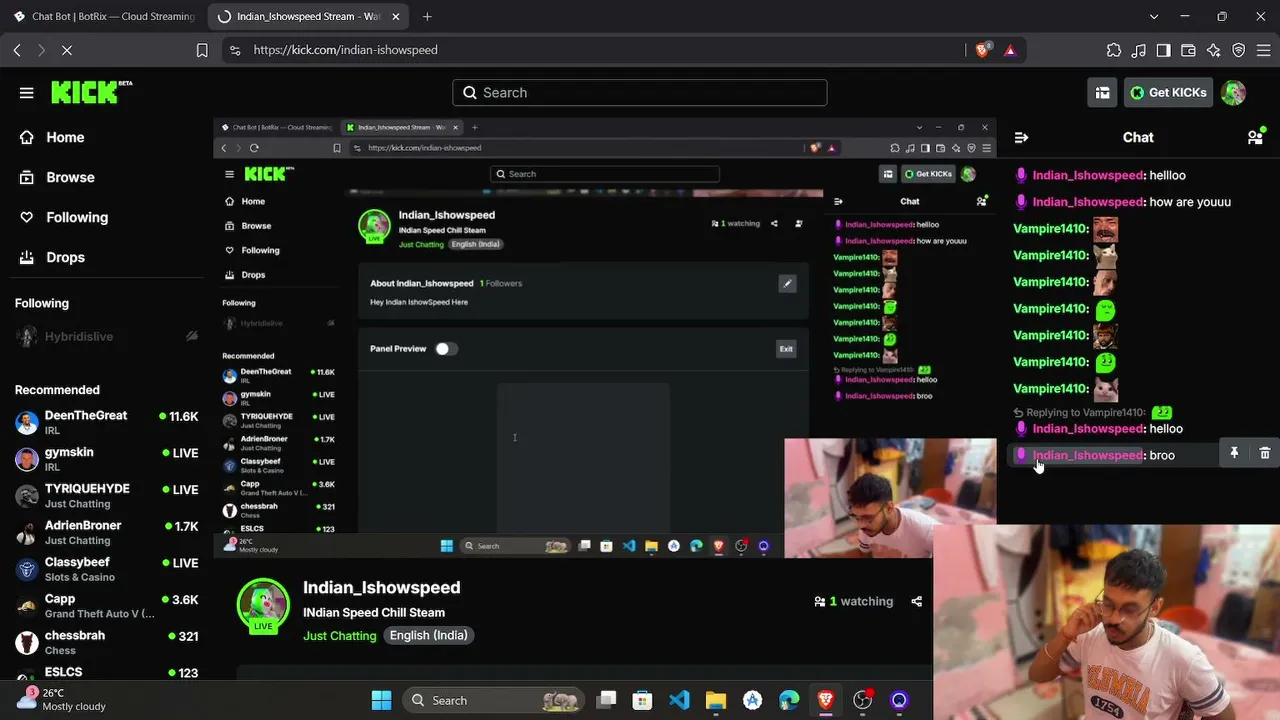Stop loading the page
Image resolution: width=1280 pixels, height=720 pixels.
[67, 50]
